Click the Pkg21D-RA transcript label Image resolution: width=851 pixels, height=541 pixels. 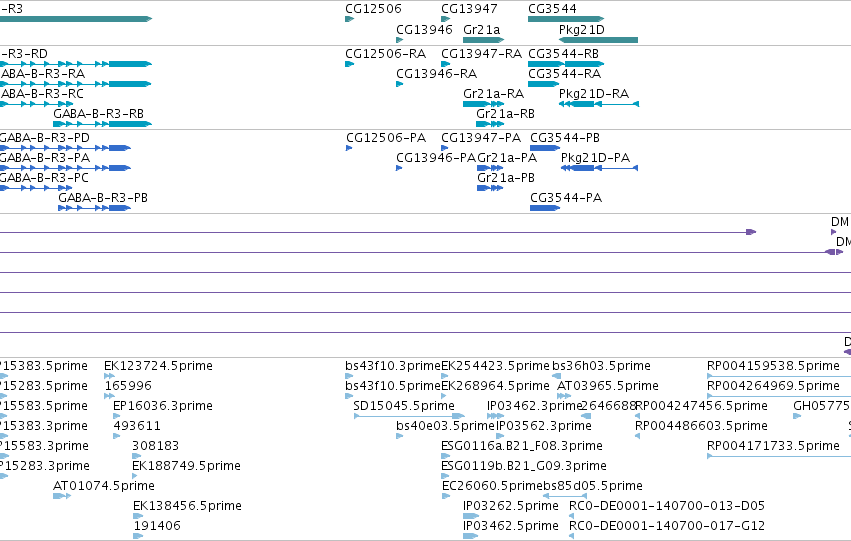[594, 94]
